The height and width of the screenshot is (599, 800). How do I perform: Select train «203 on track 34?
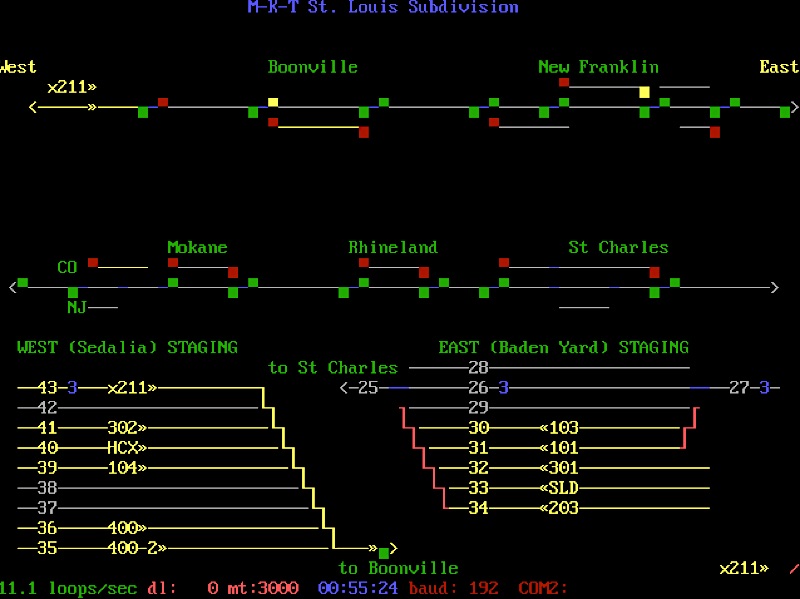[559, 508]
